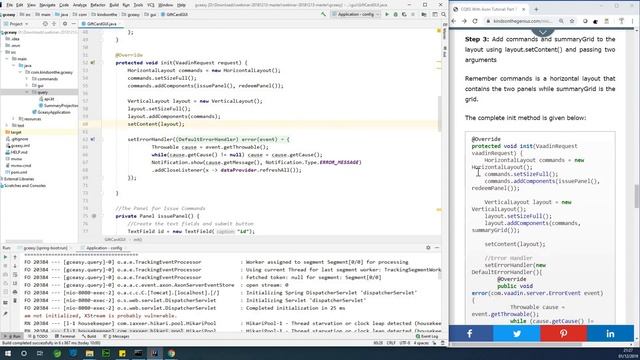
Task: Bookmark the page with the star icon
Action: [572, 21]
